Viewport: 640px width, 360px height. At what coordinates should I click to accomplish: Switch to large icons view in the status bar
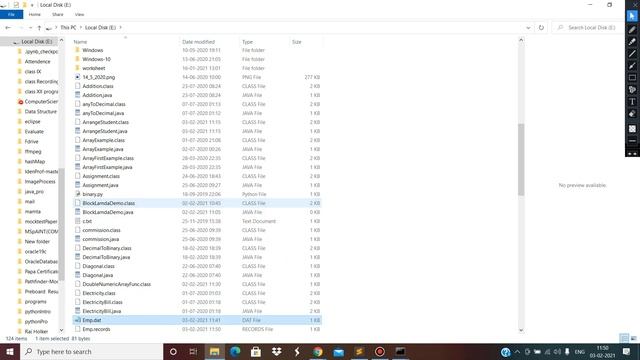coord(634,338)
